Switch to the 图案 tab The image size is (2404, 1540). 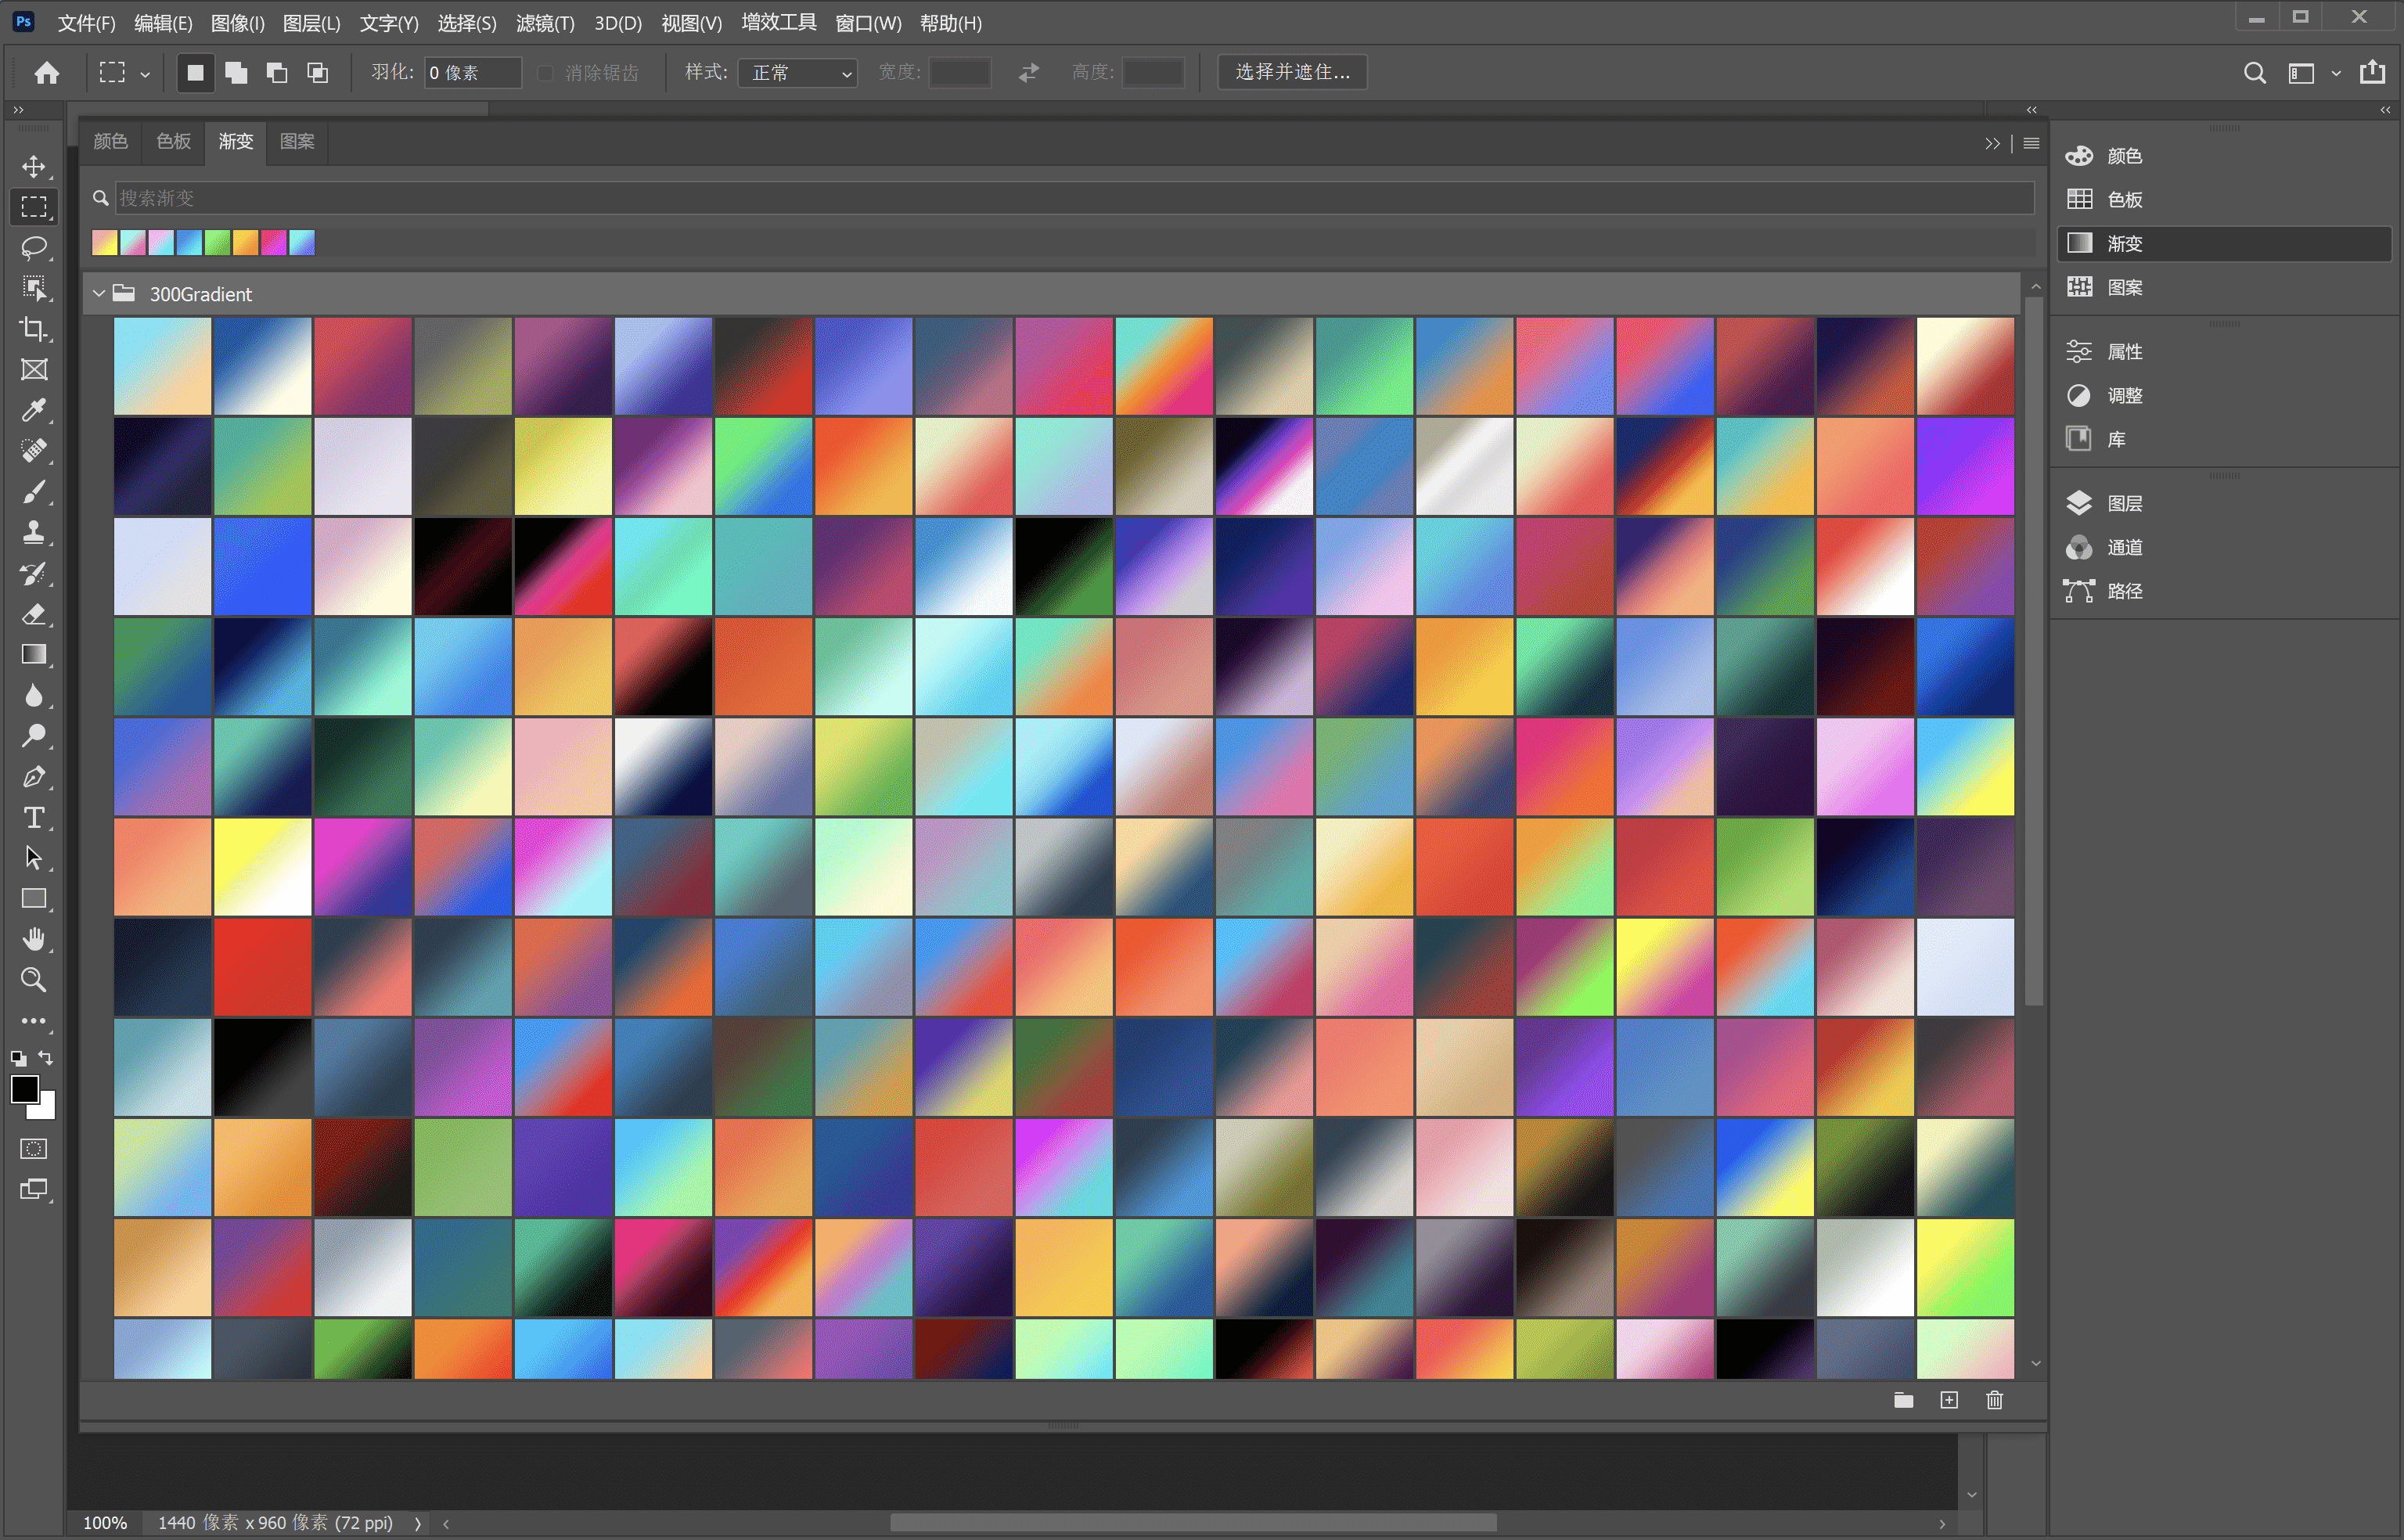(297, 141)
